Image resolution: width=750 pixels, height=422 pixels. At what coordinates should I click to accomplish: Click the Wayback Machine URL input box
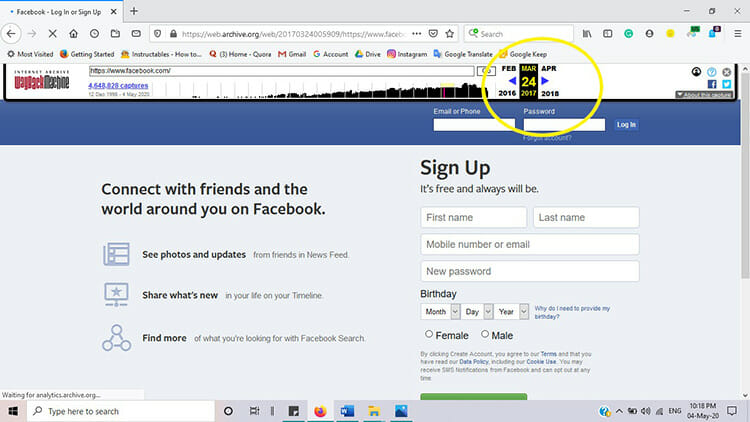pyautogui.click(x=281, y=71)
